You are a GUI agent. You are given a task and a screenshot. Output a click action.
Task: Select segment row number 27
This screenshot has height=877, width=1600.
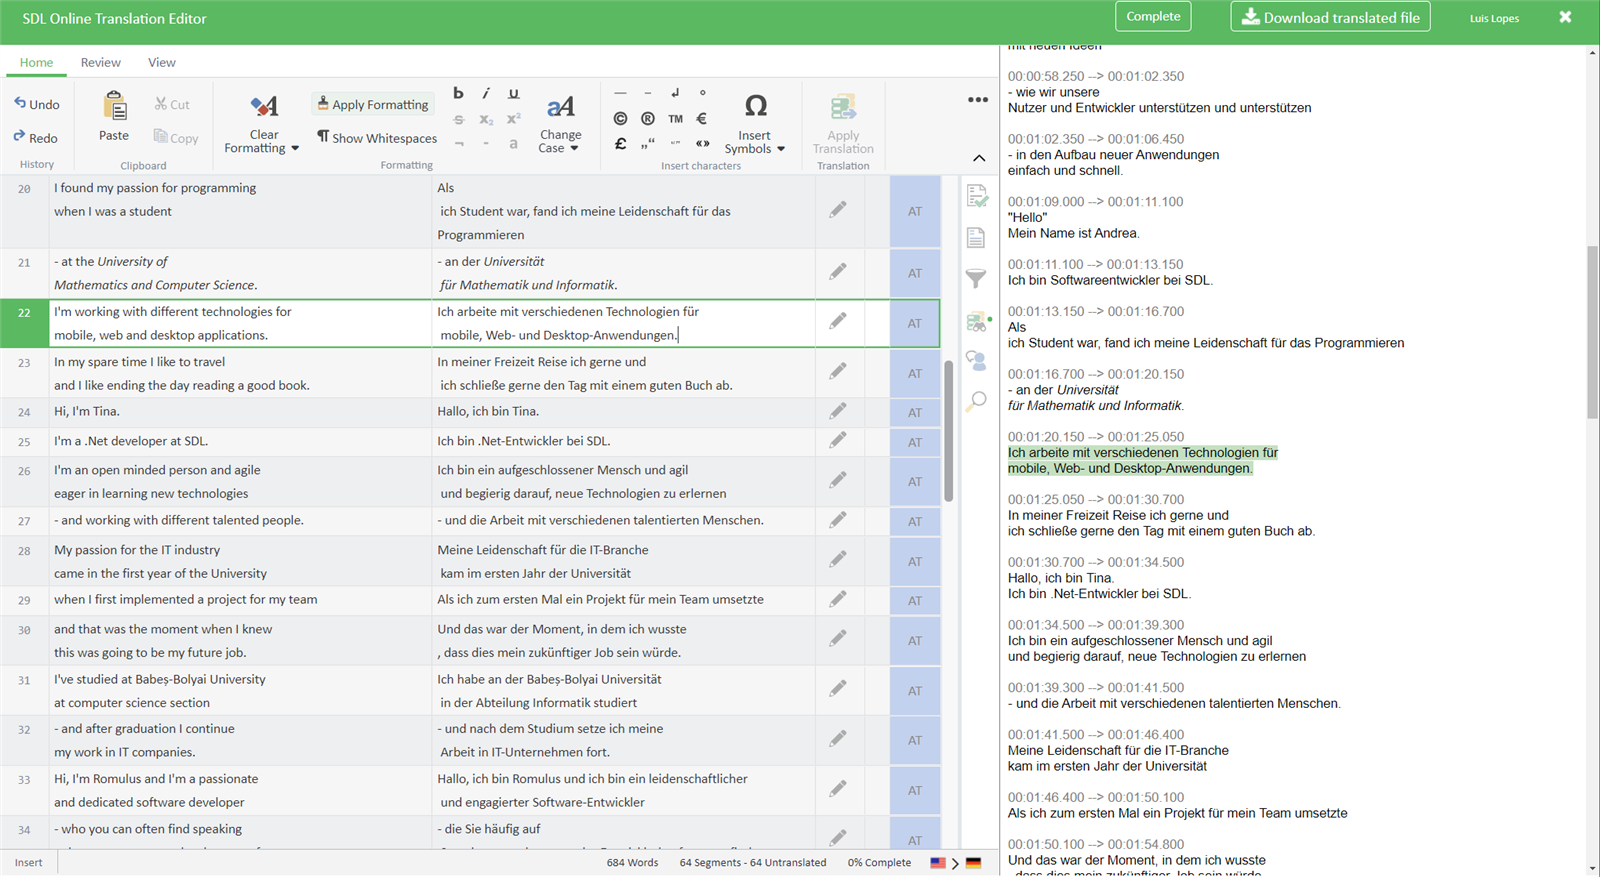point(24,521)
